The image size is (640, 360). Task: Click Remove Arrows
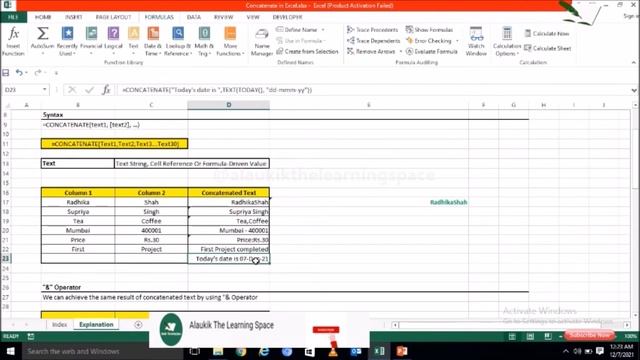pyautogui.click(x=371, y=51)
